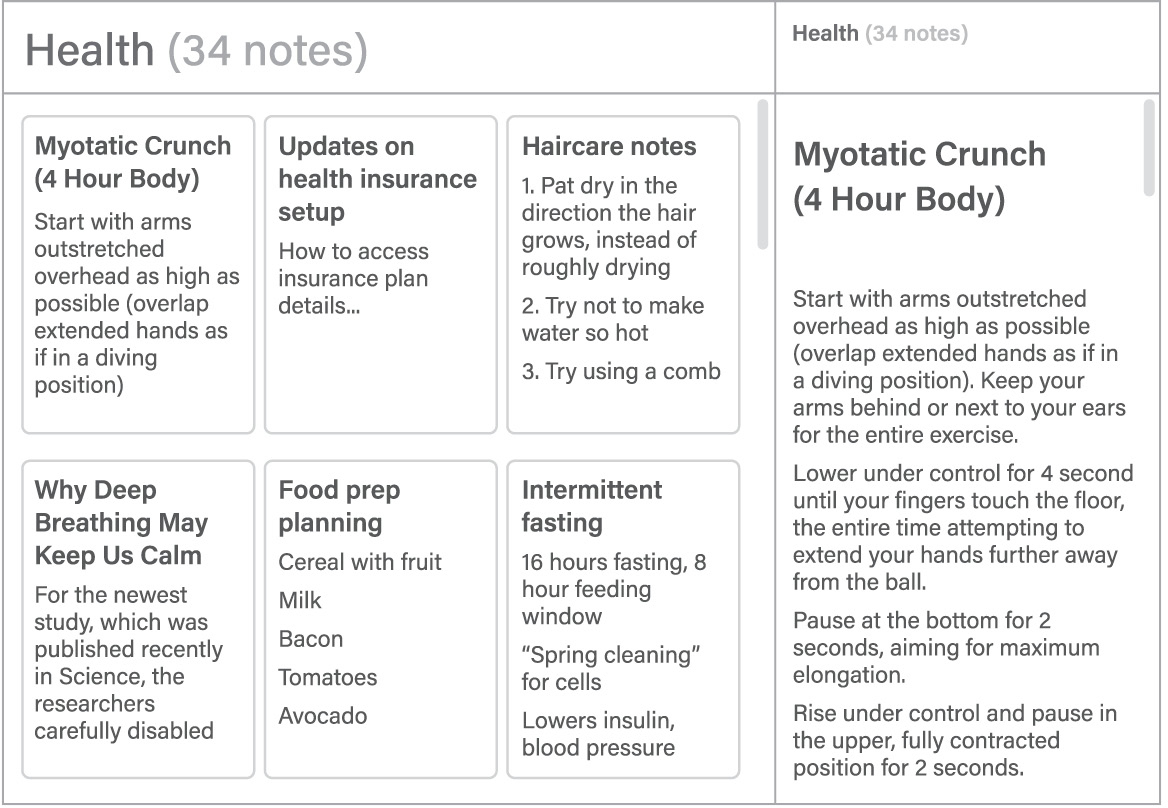
Task: Click the notes grid scrollbar thumb
Action: tap(763, 174)
